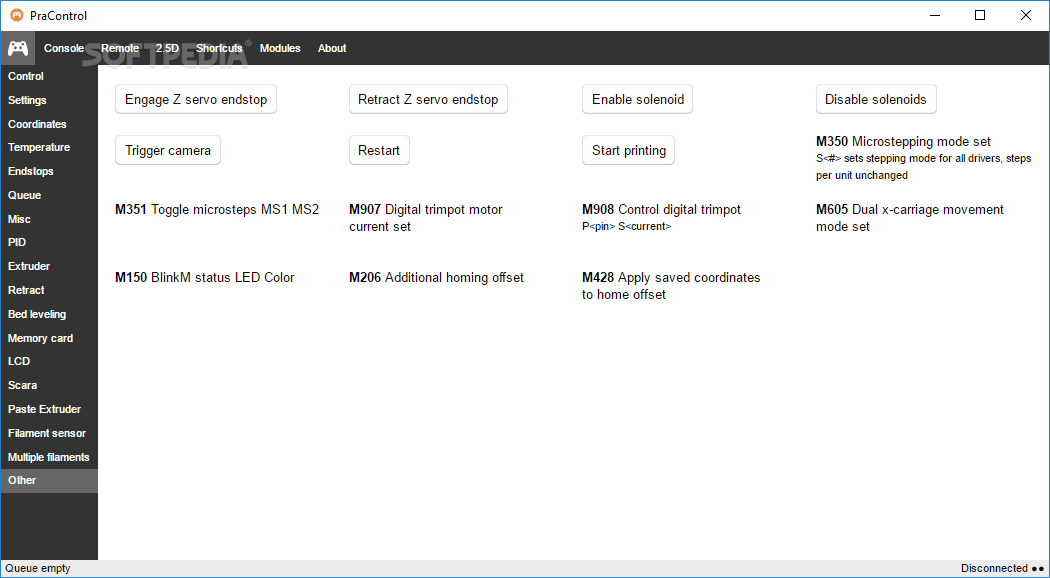Open the PID section

point(50,242)
